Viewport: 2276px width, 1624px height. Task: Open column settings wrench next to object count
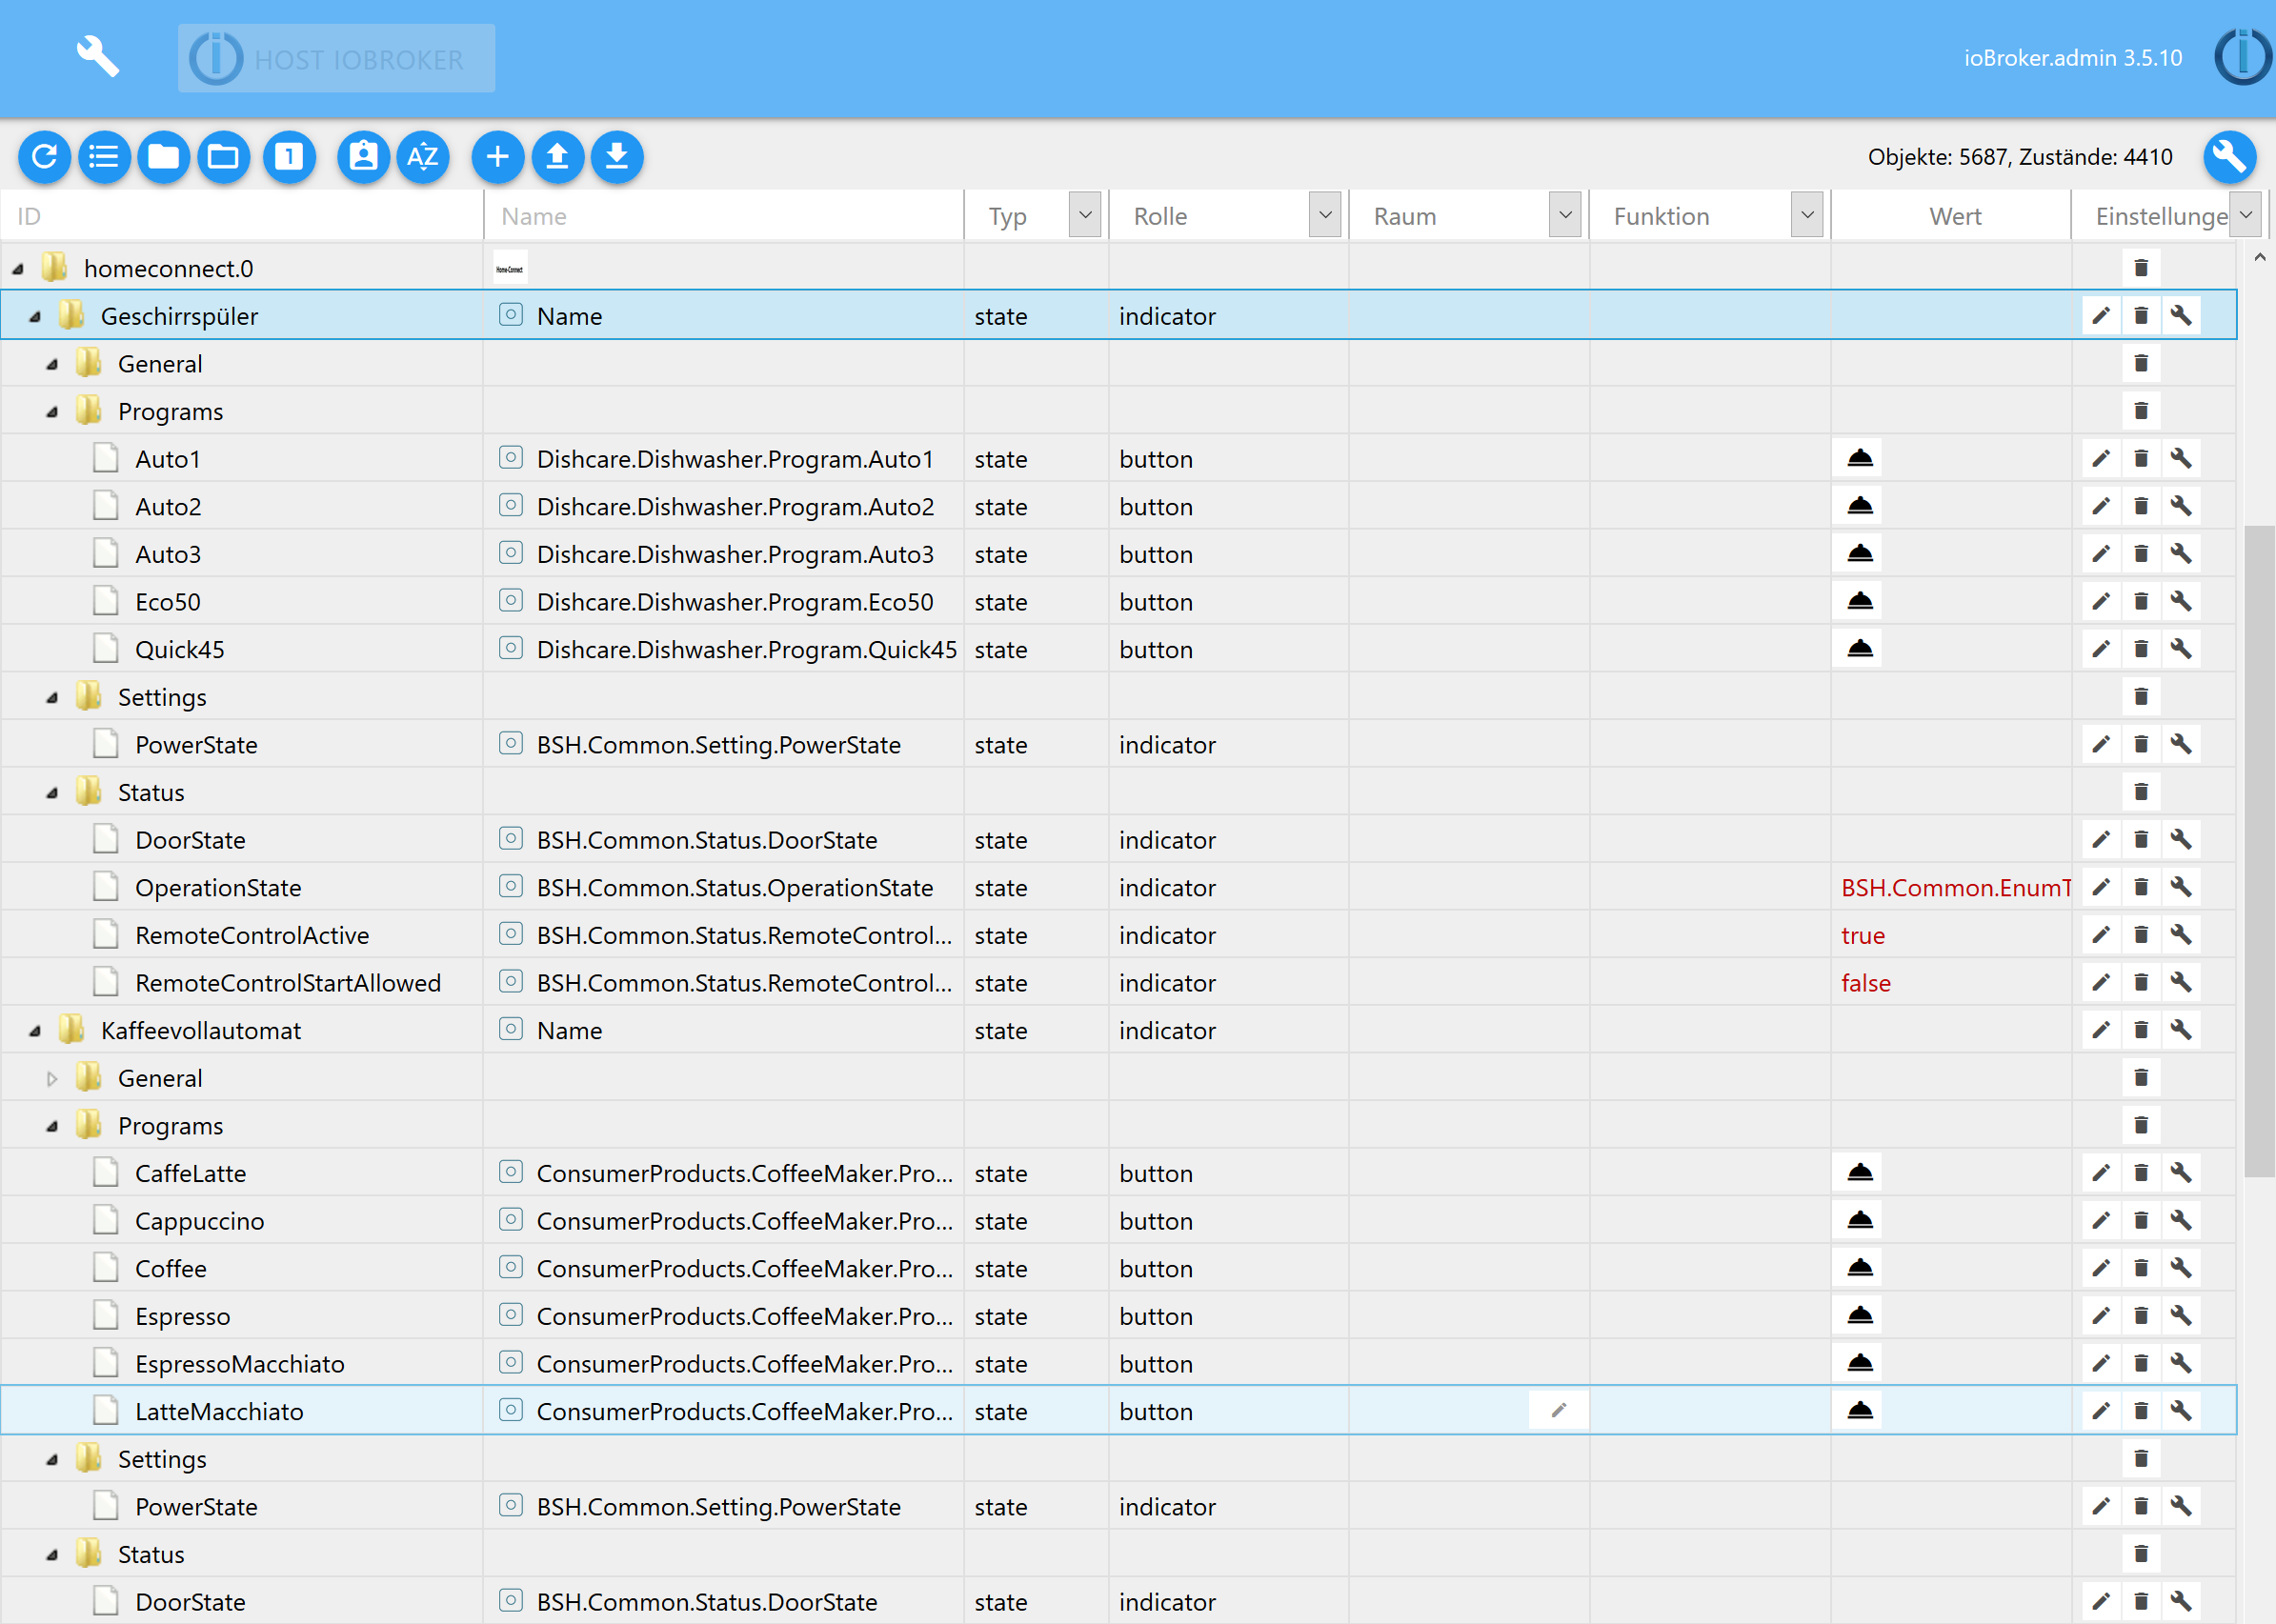pos(2230,157)
